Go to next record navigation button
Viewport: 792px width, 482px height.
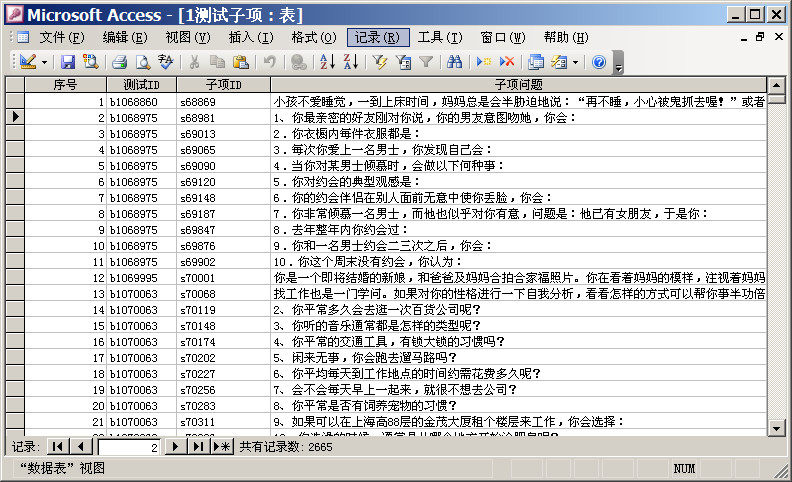(175, 447)
